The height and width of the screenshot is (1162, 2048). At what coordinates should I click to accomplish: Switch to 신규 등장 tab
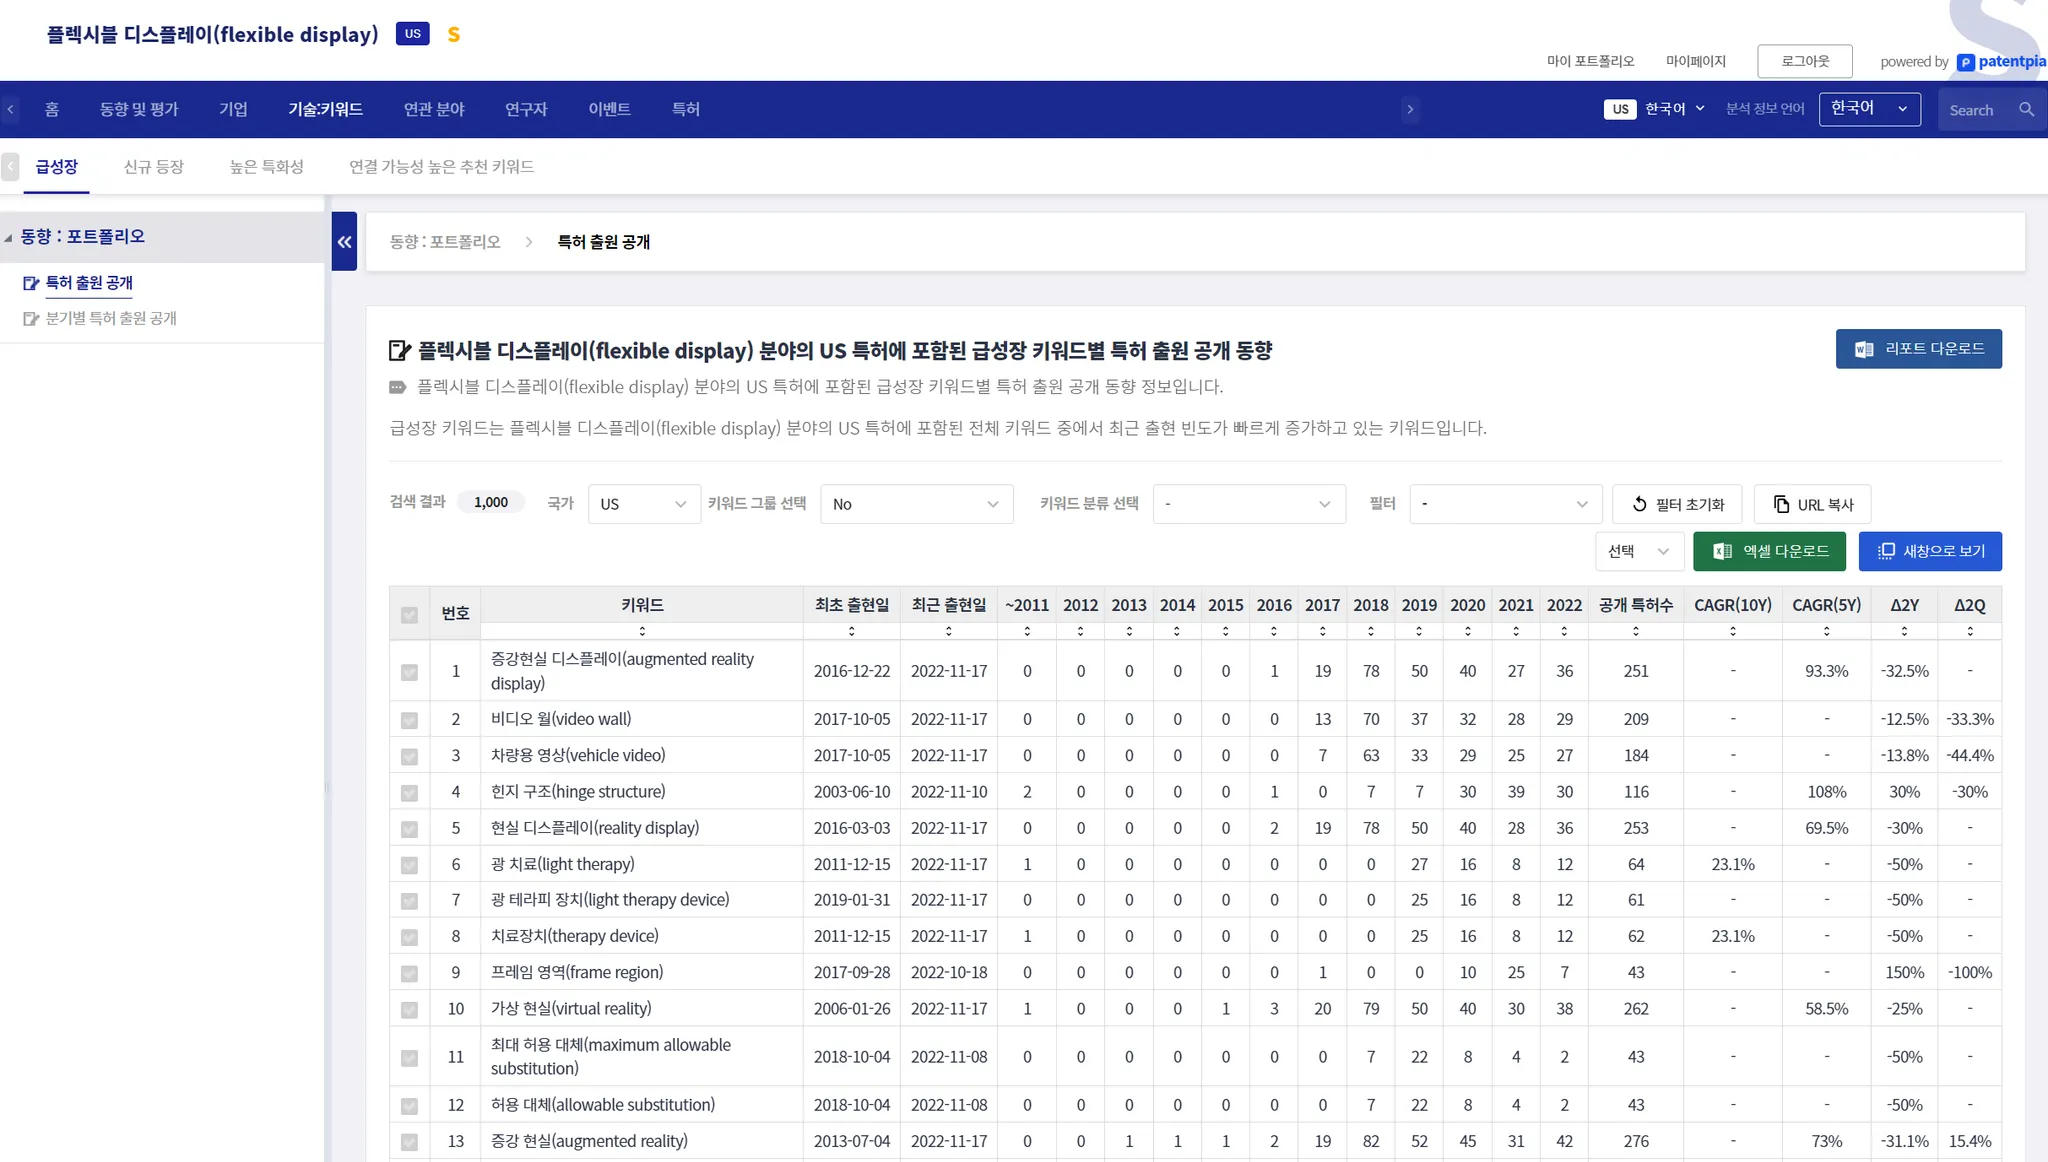pyautogui.click(x=153, y=166)
